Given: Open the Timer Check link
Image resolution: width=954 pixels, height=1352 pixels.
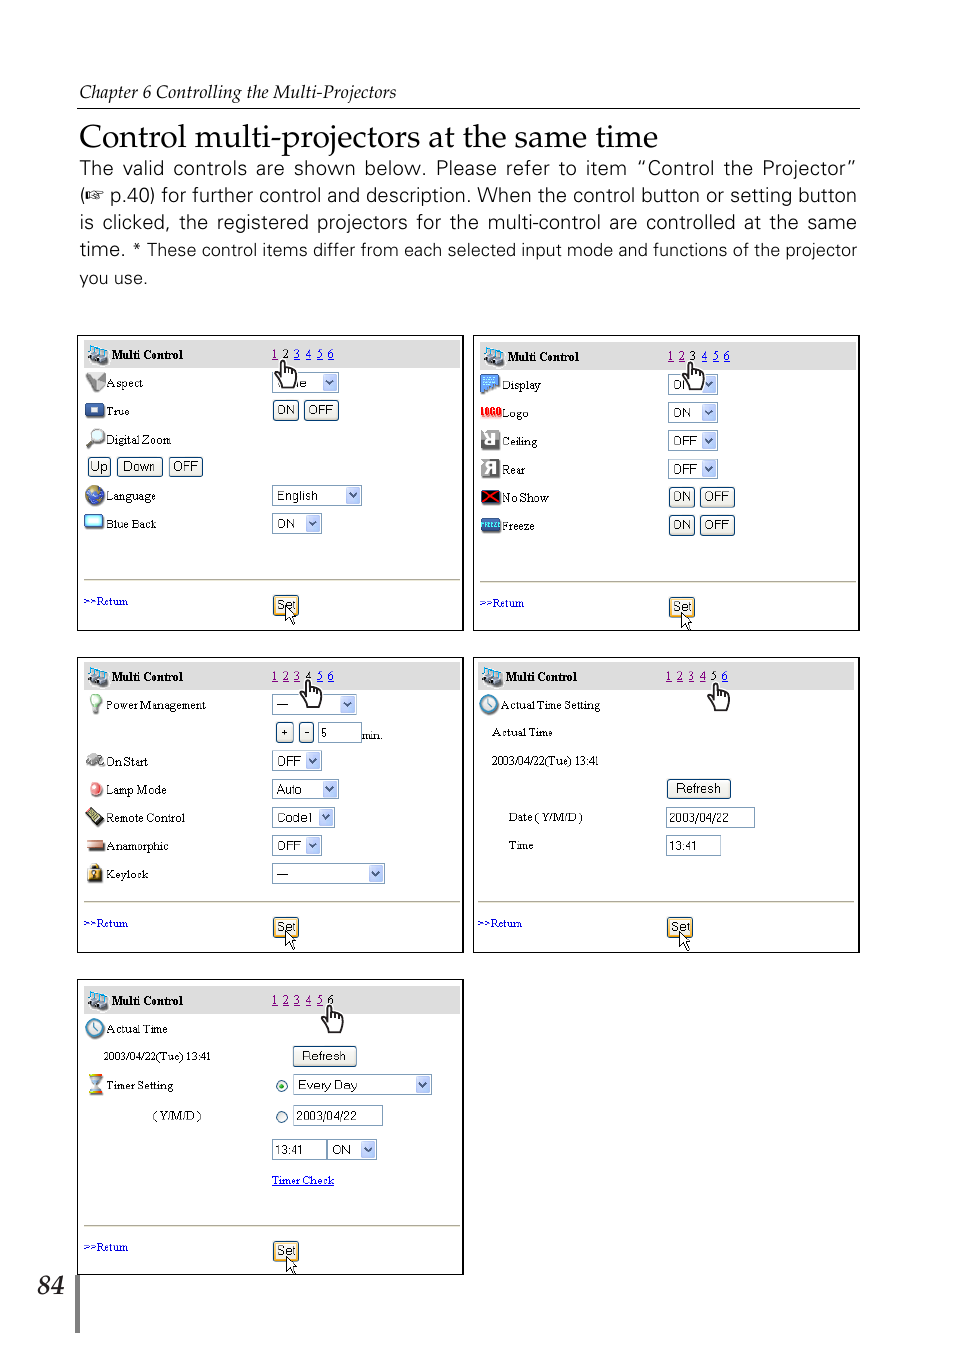Looking at the screenshot, I should [x=303, y=1180].
